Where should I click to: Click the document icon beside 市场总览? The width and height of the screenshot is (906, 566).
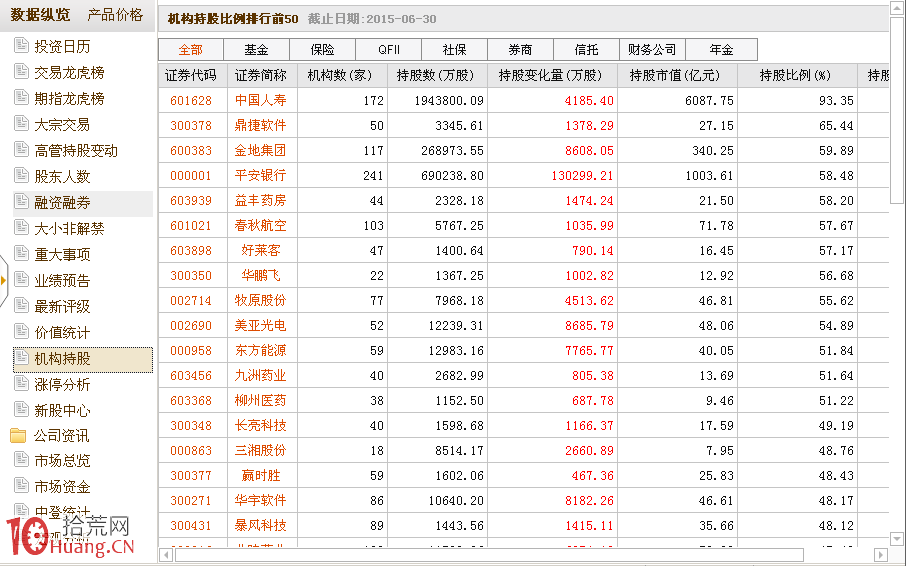click(21, 460)
